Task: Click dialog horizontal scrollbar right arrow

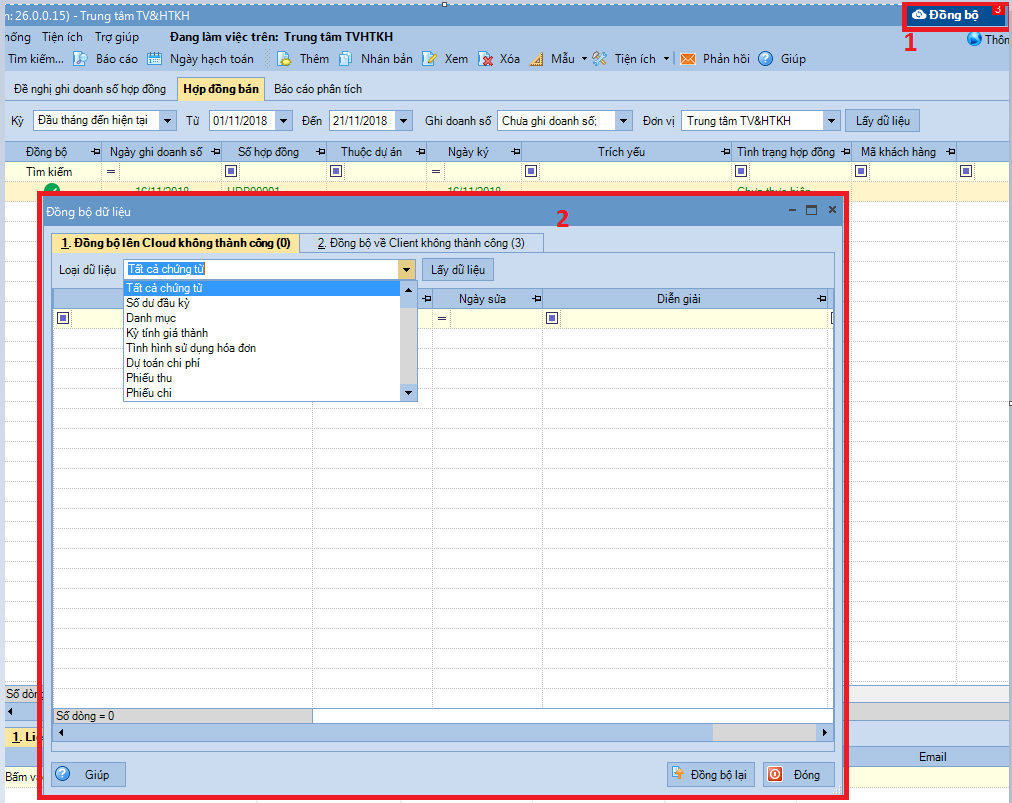Action: (824, 733)
